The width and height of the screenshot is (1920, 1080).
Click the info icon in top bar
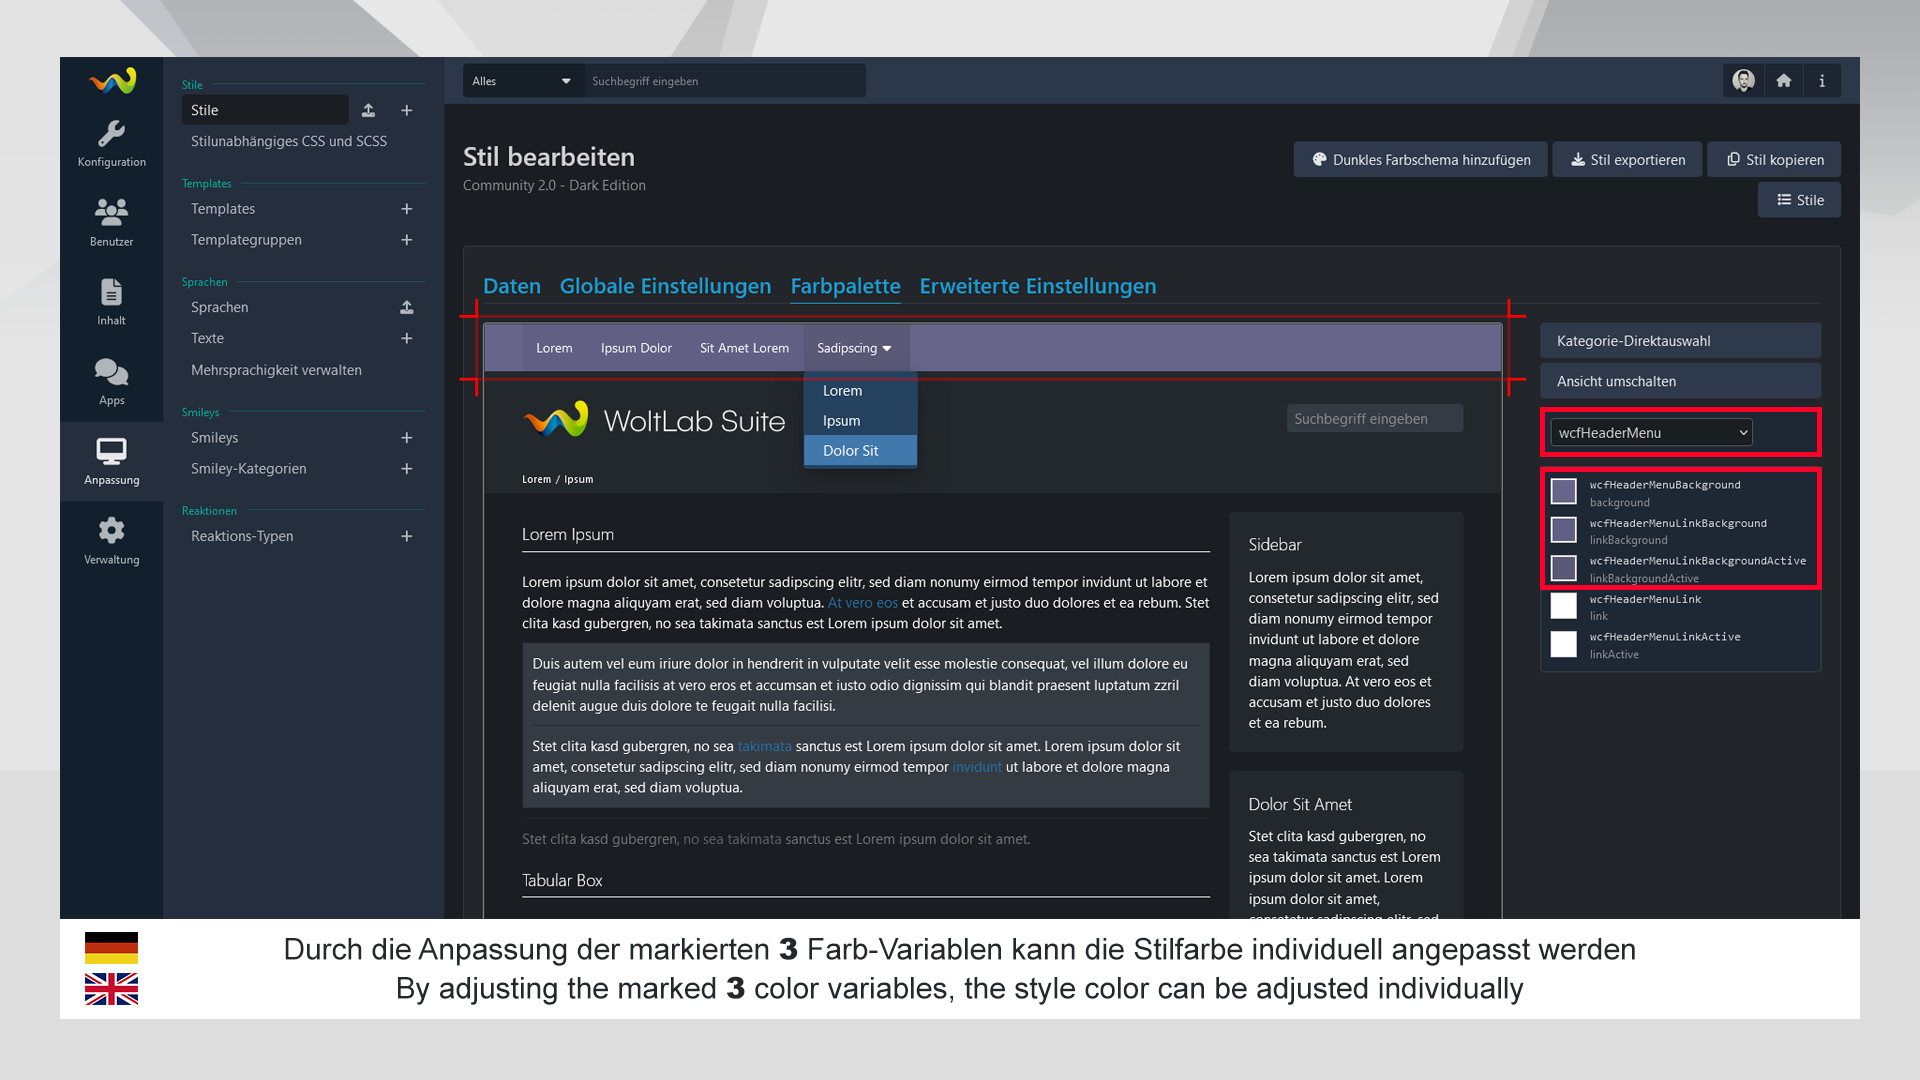[1821, 81]
